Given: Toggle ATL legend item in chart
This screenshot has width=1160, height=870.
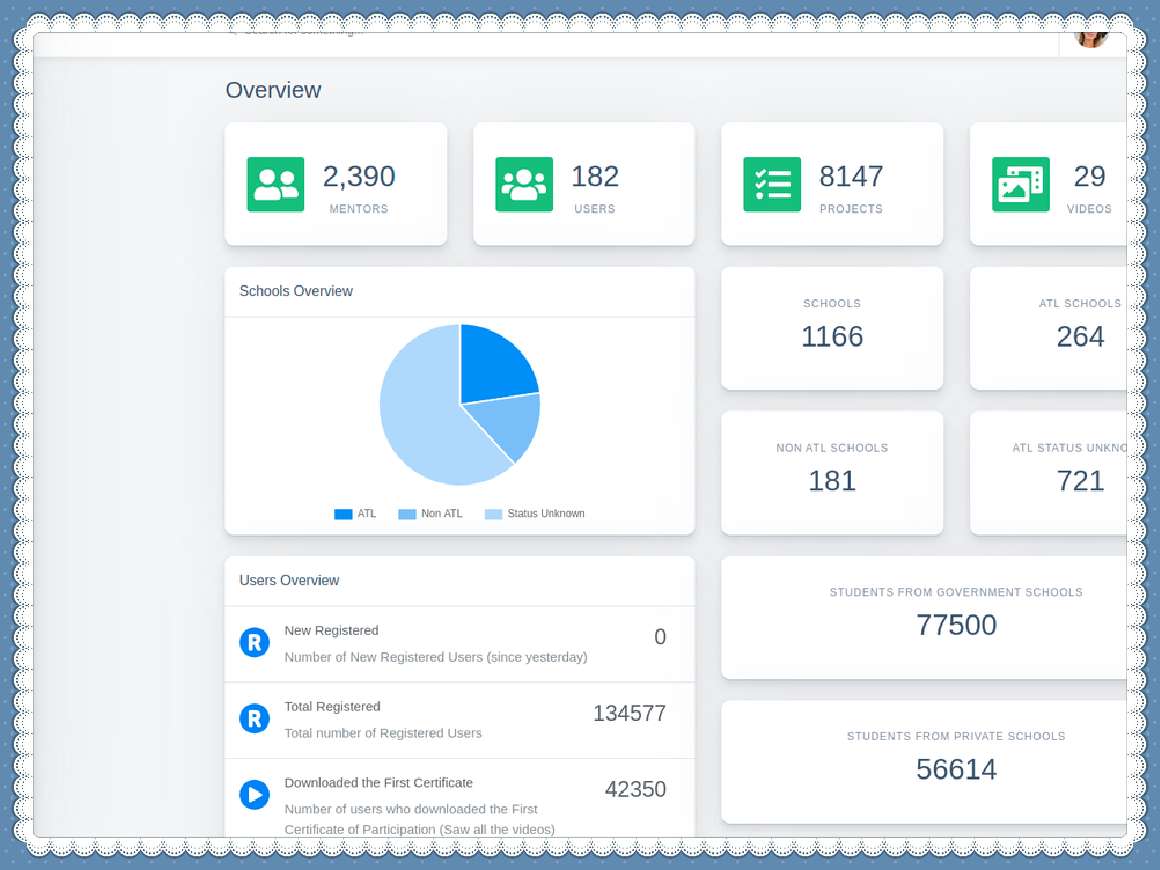Looking at the screenshot, I should click(x=355, y=514).
